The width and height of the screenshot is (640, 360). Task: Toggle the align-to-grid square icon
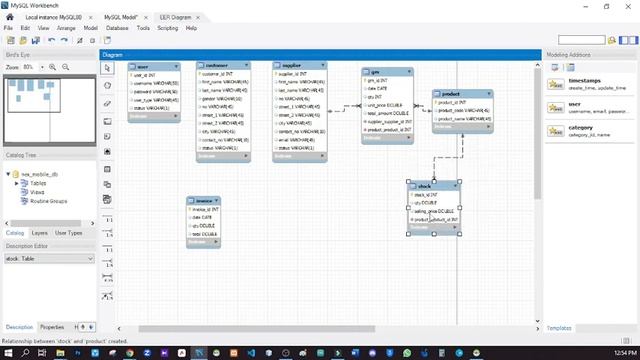pyautogui.click(x=93, y=40)
